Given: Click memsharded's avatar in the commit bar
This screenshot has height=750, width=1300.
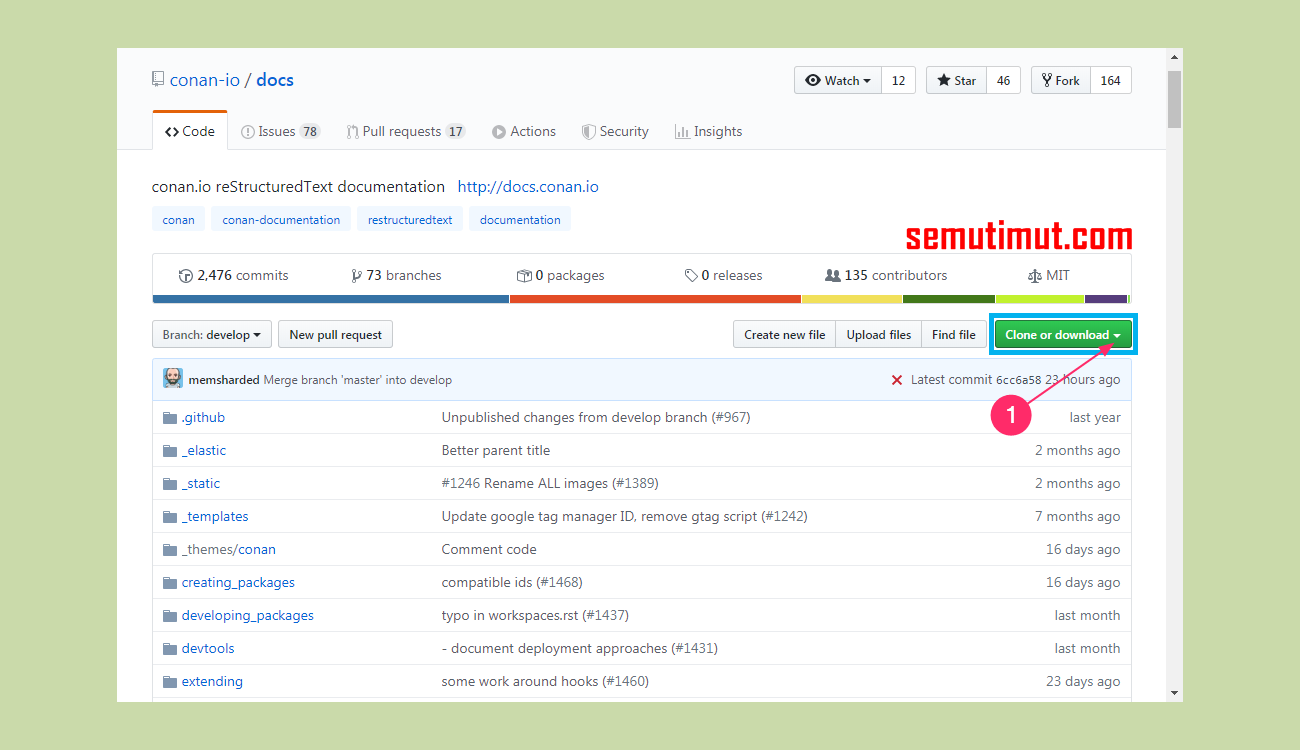Looking at the screenshot, I should coord(173,379).
